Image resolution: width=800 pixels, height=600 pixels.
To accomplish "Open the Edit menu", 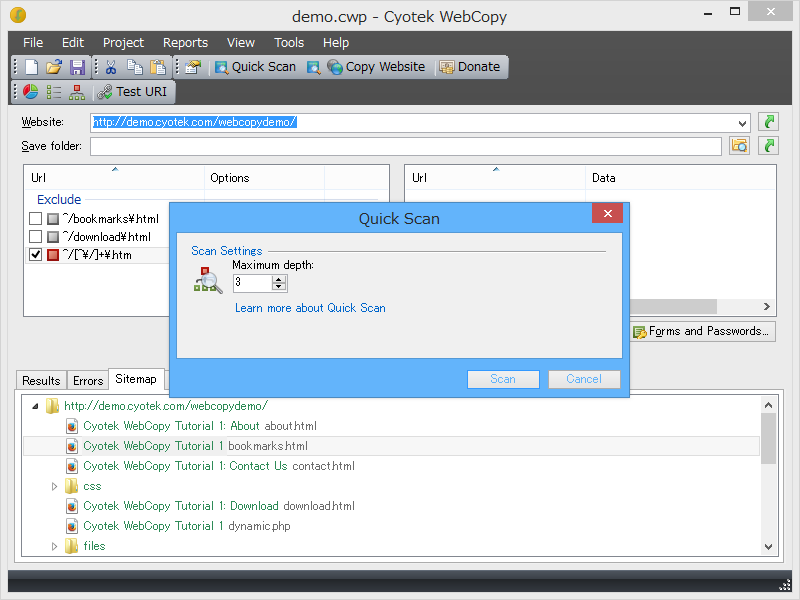I will point(73,43).
